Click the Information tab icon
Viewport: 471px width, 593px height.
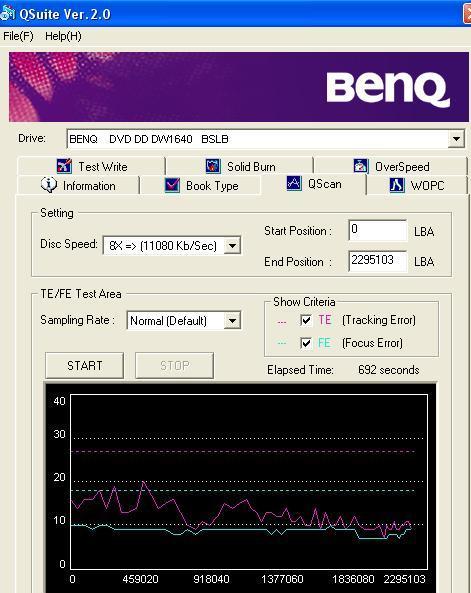(x=49, y=185)
